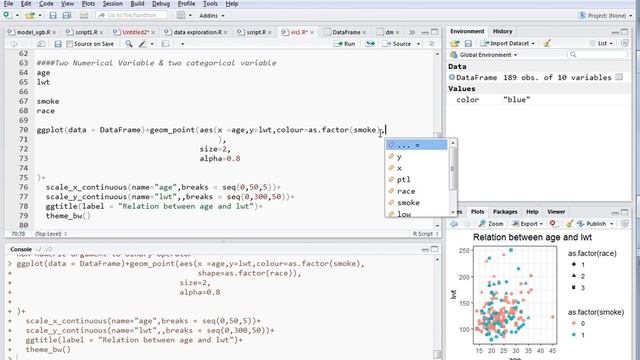
Task: Click the Zoom plot button
Action: [491, 224]
